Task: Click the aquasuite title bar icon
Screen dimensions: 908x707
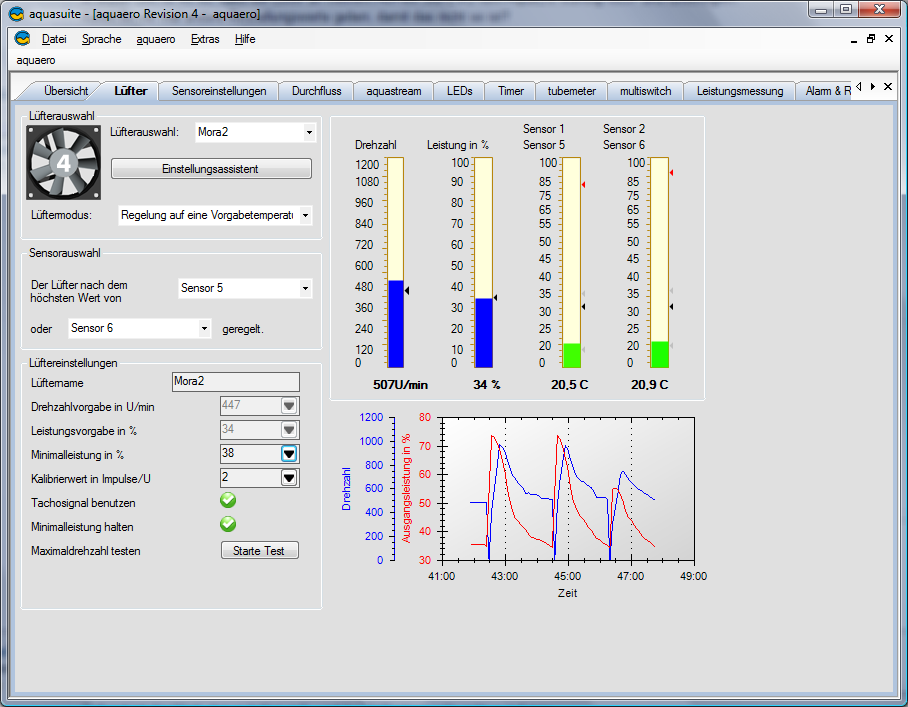Action: point(16,13)
